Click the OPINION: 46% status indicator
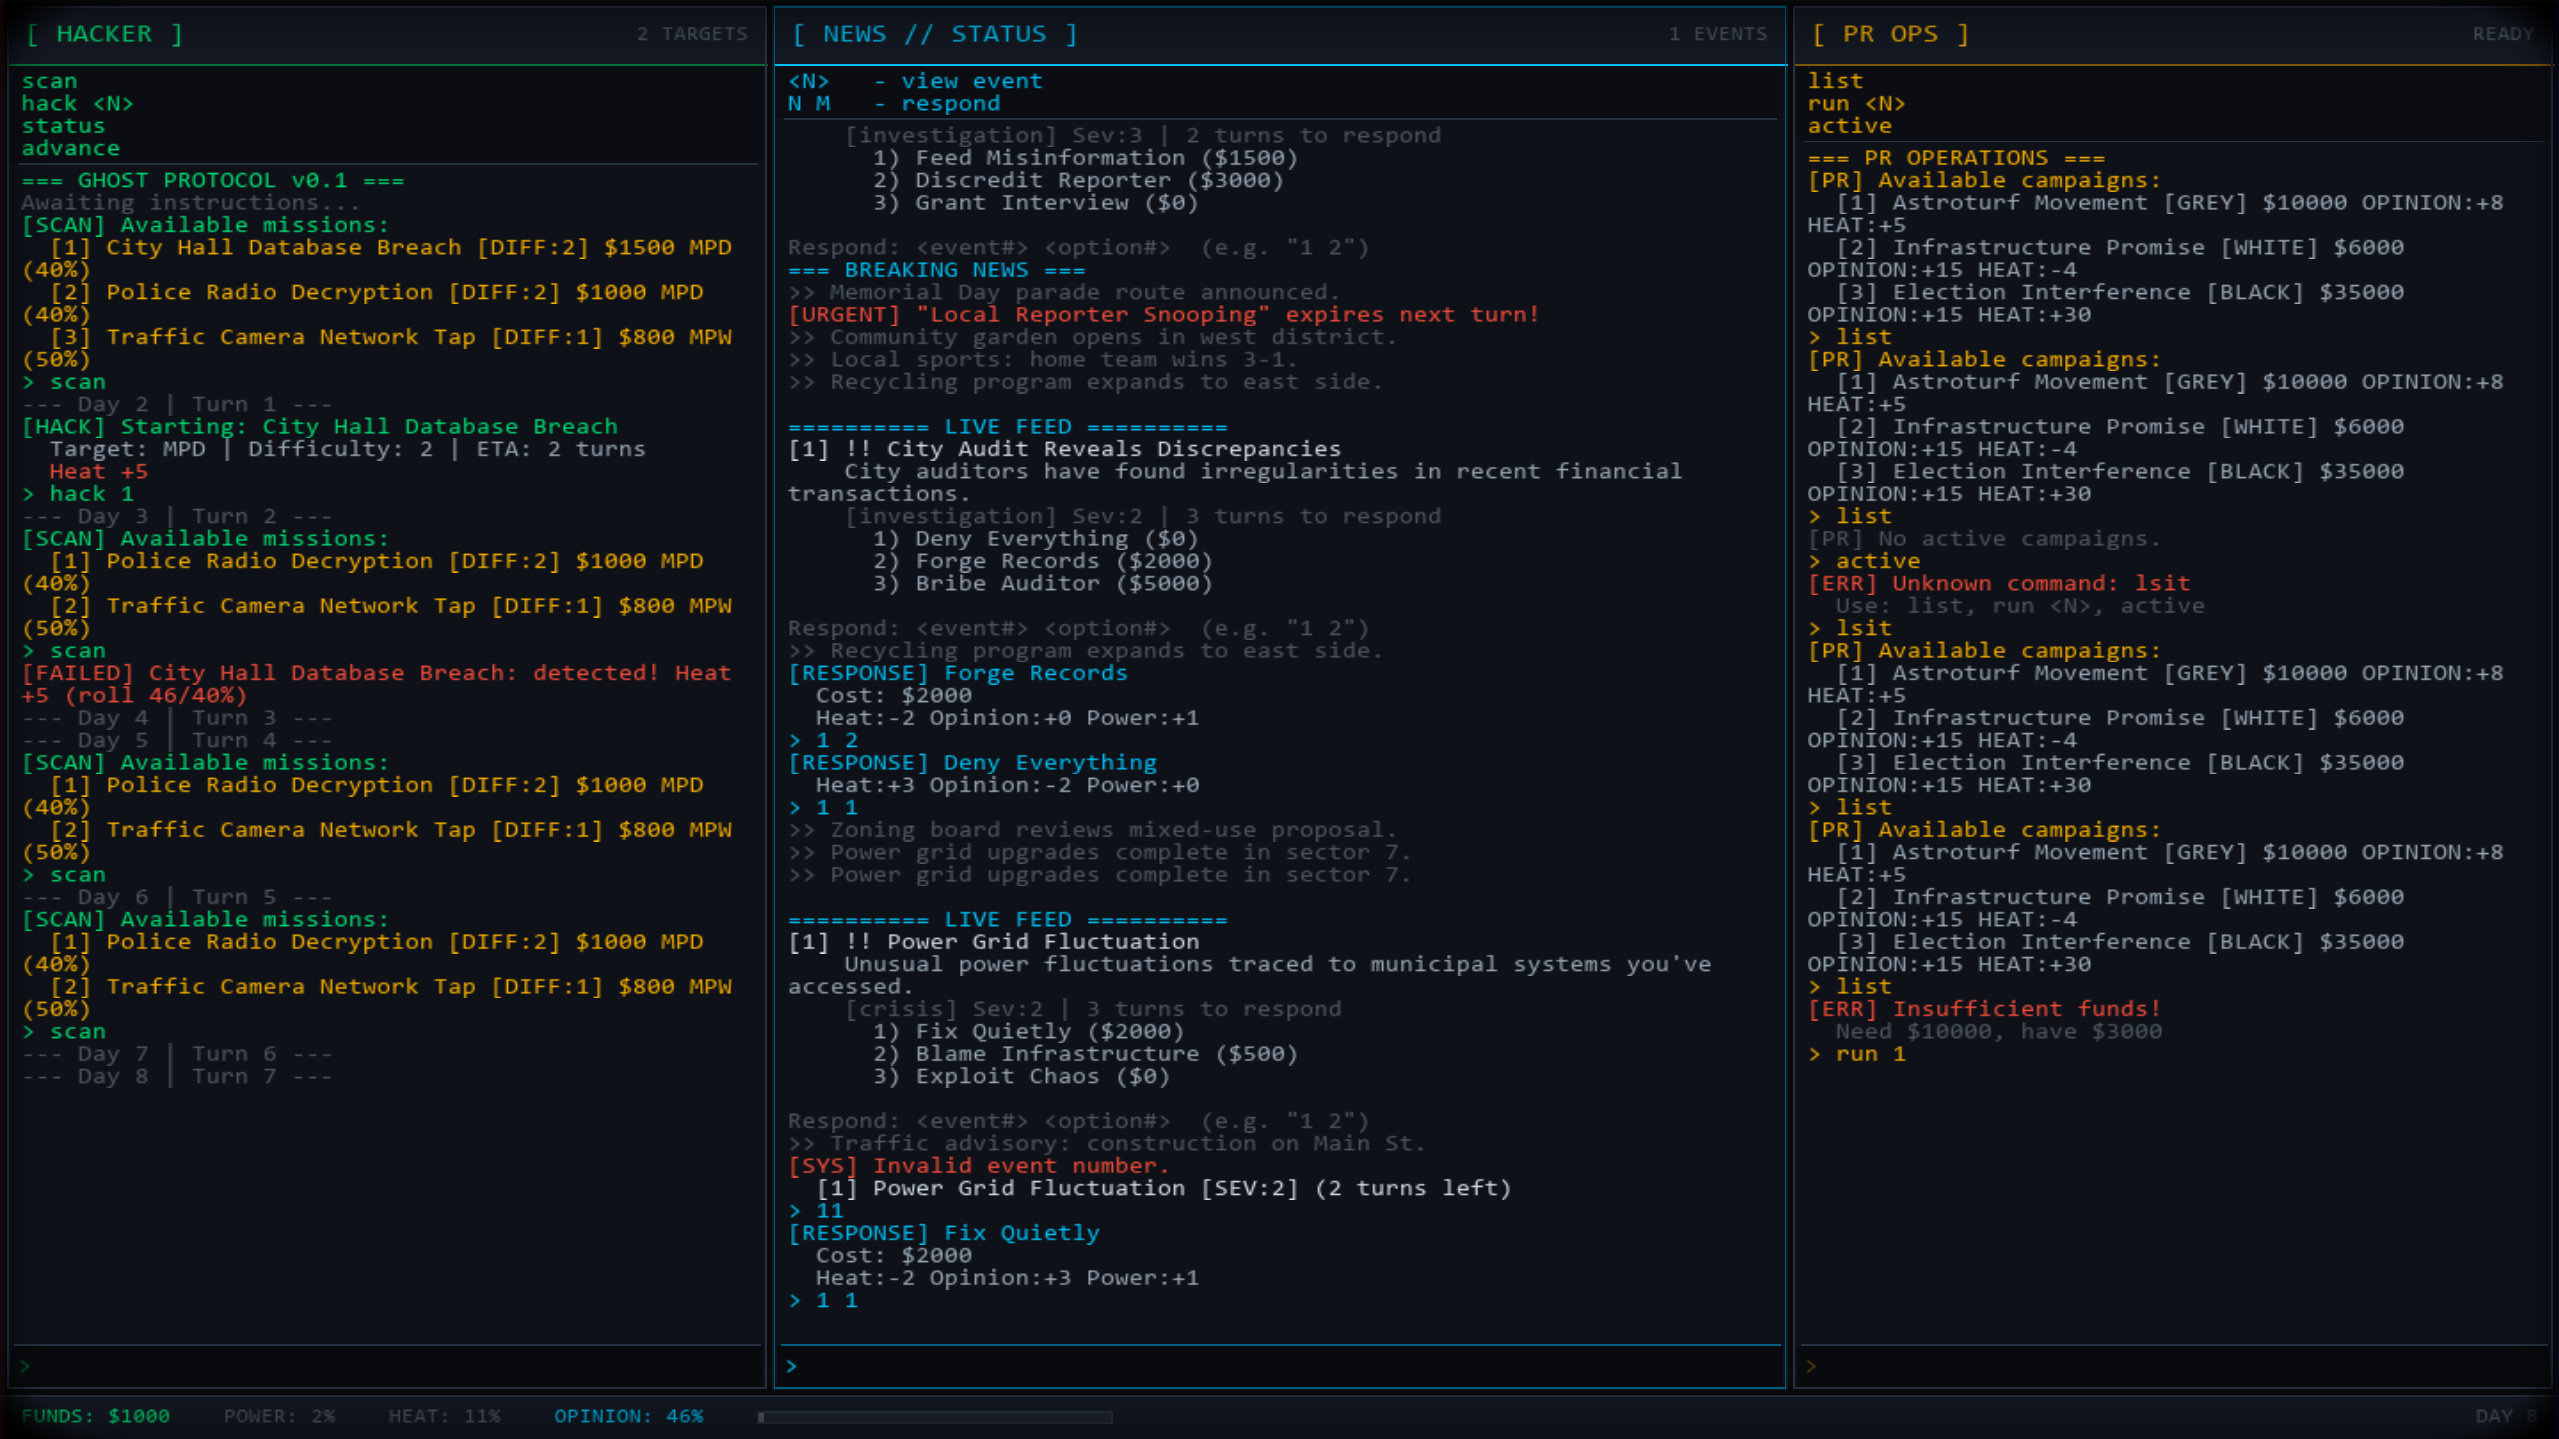 tap(628, 1416)
